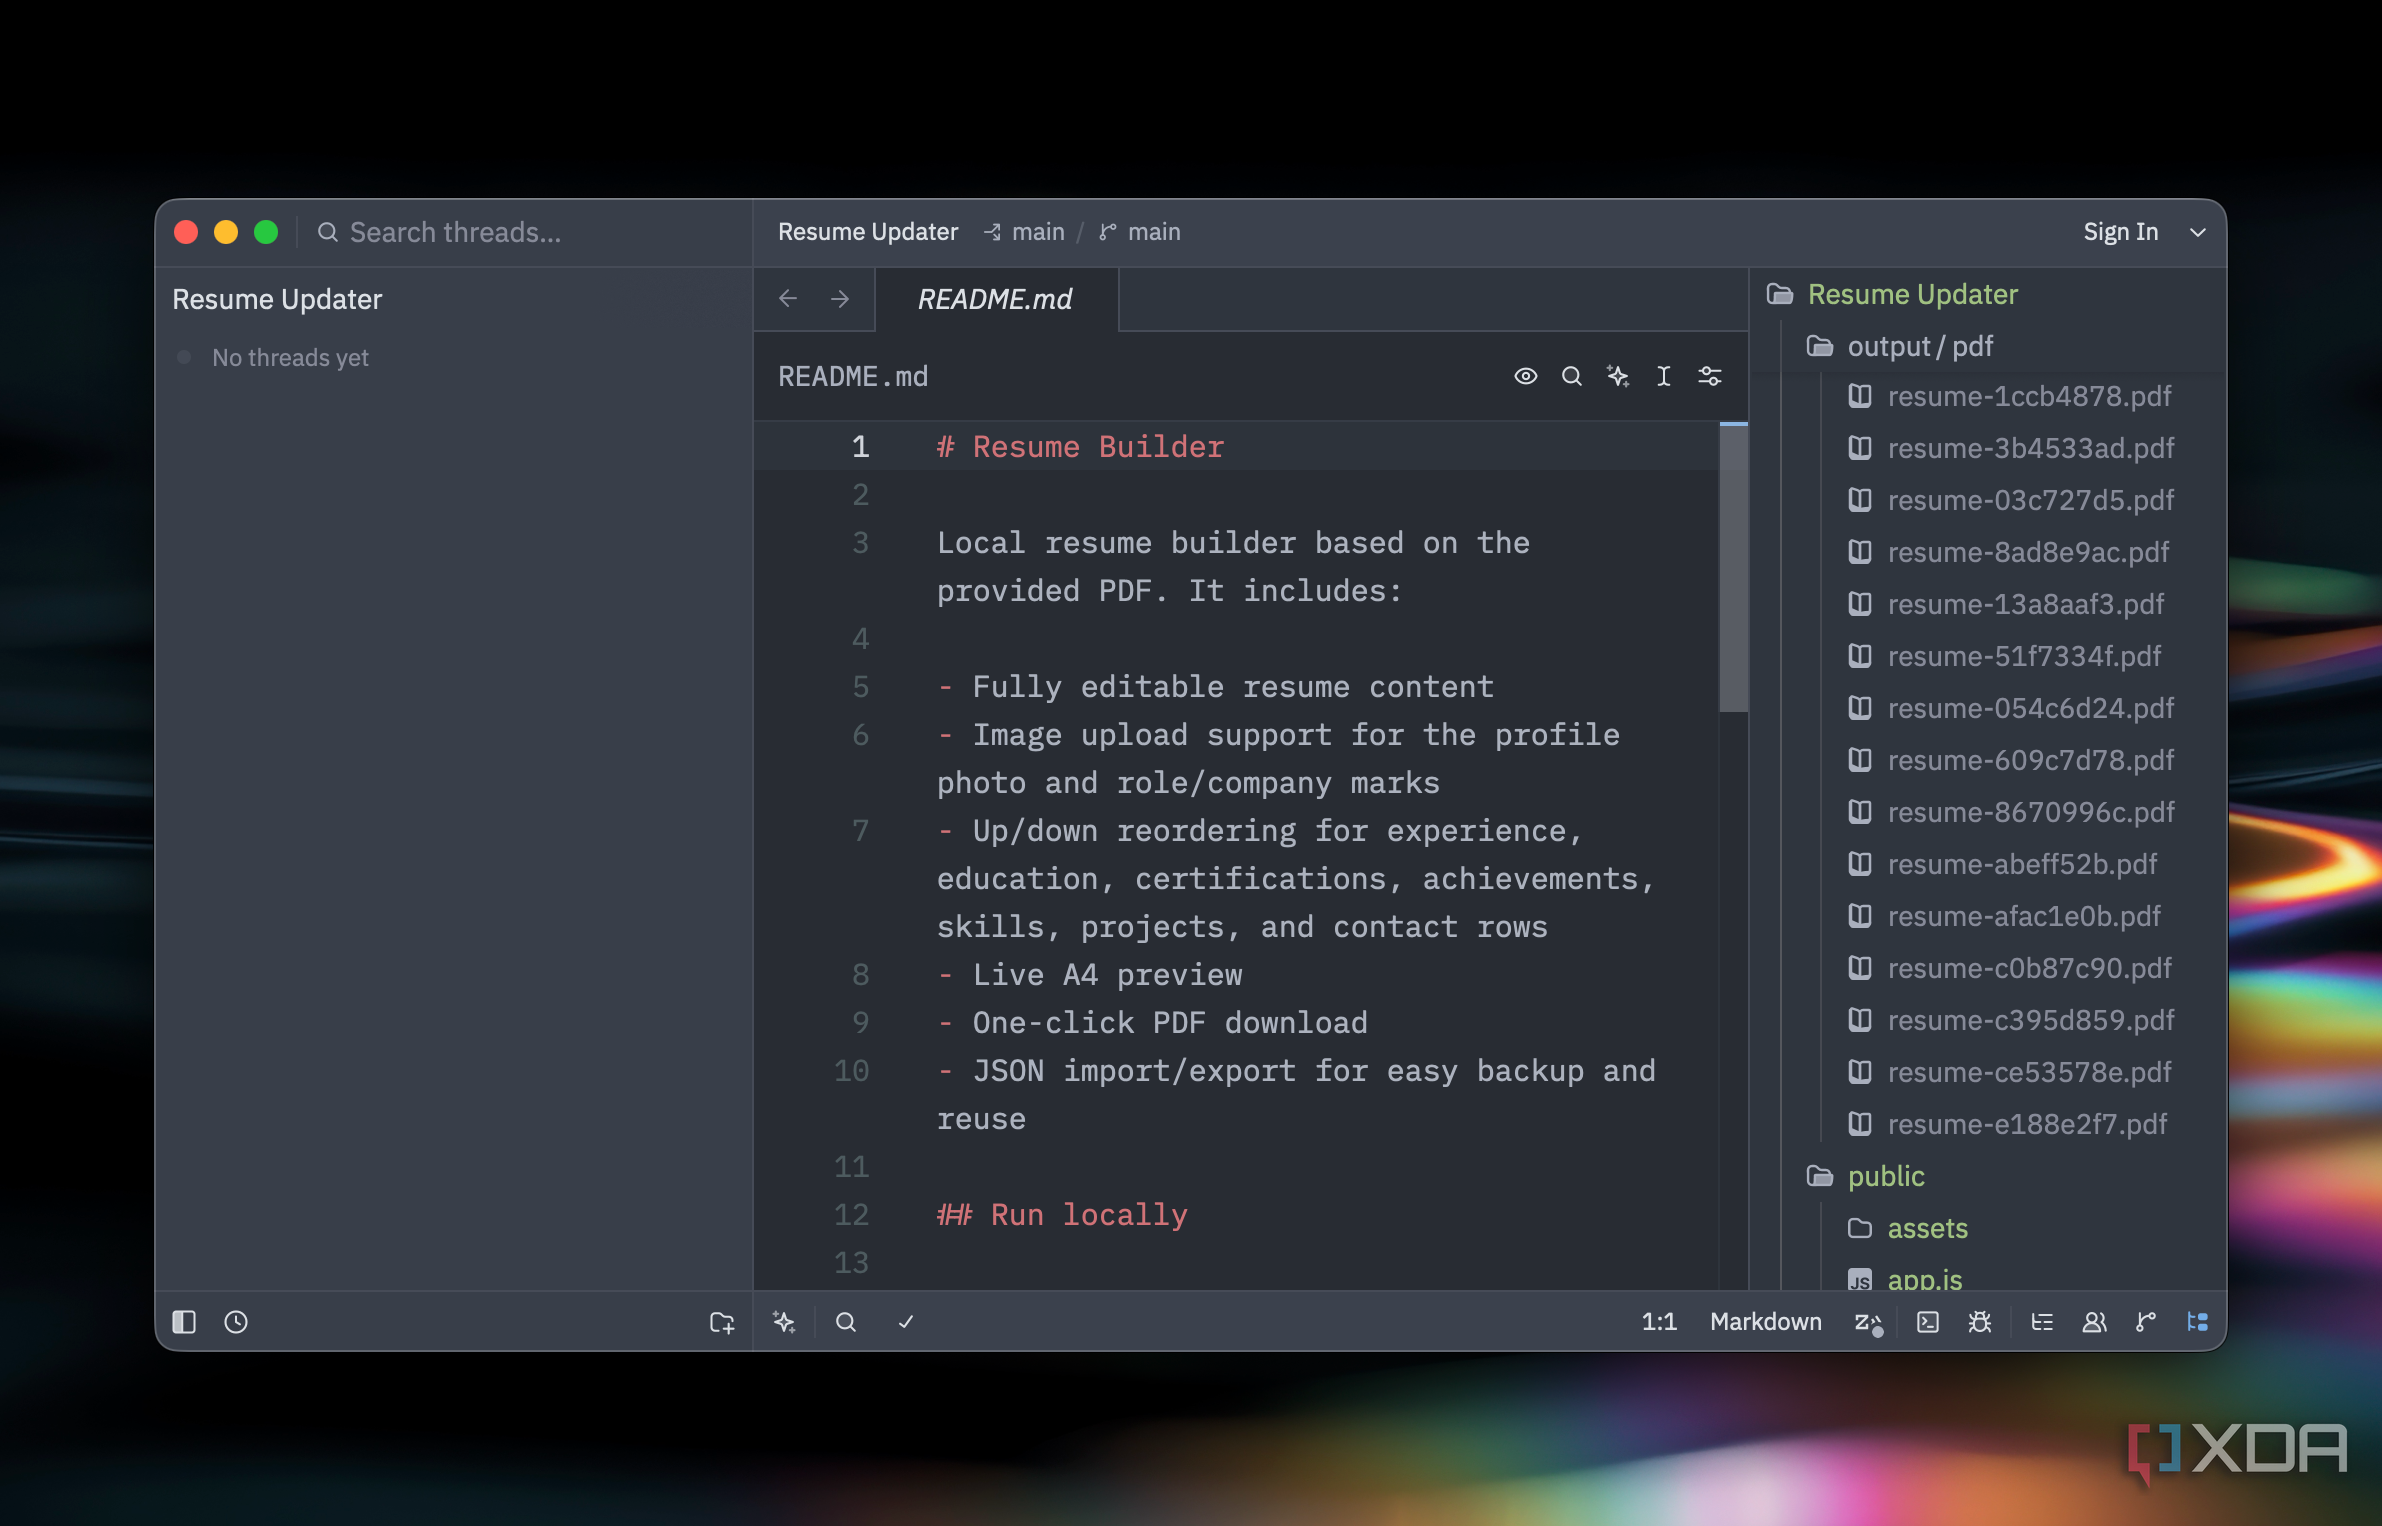Screen dimensions: 2382x1526
Task: Toggle the blue project panel icon
Action: [x=2198, y=1322]
